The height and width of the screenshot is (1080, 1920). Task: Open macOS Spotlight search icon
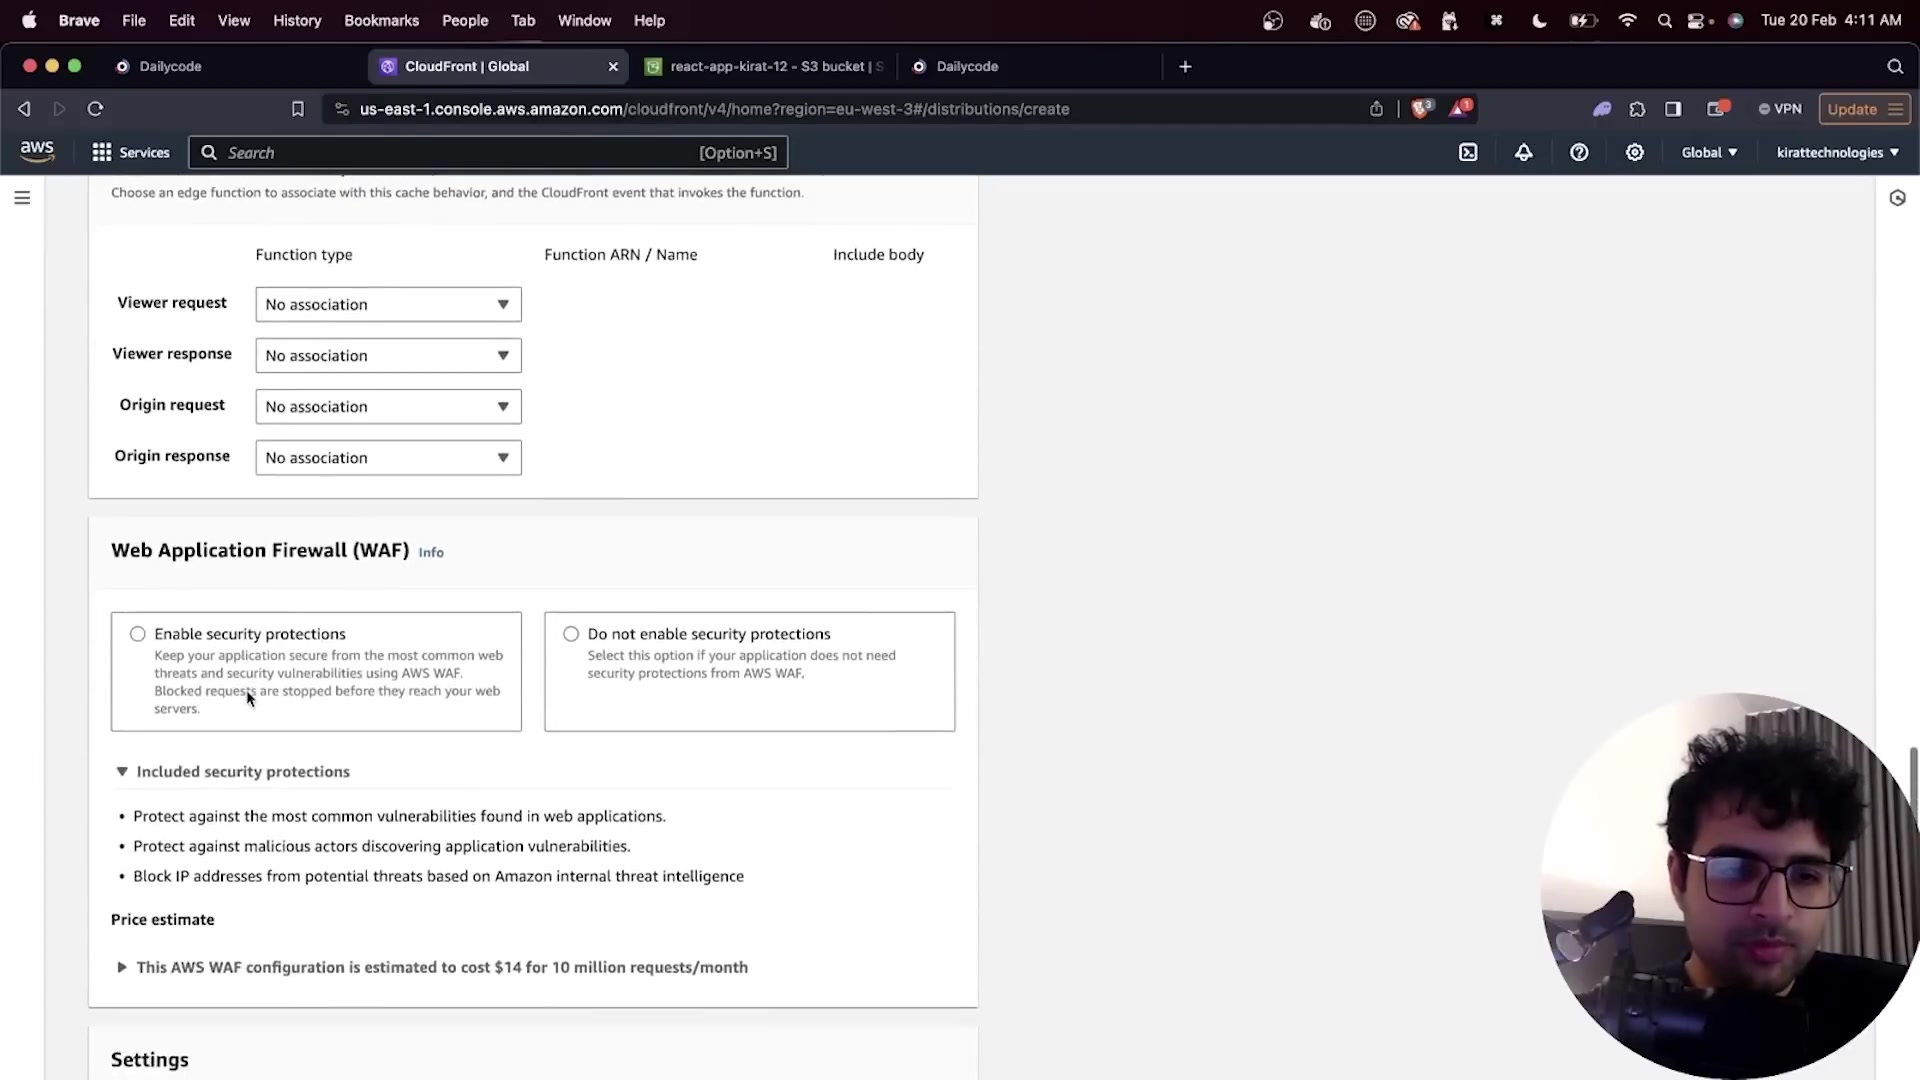(x=1664, y=20)
